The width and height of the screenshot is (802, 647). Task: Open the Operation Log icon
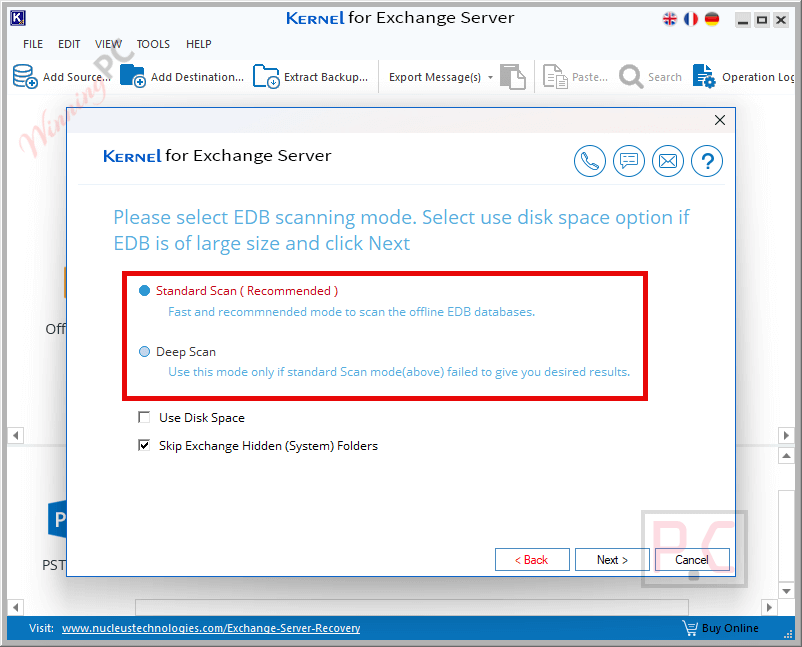704,76
